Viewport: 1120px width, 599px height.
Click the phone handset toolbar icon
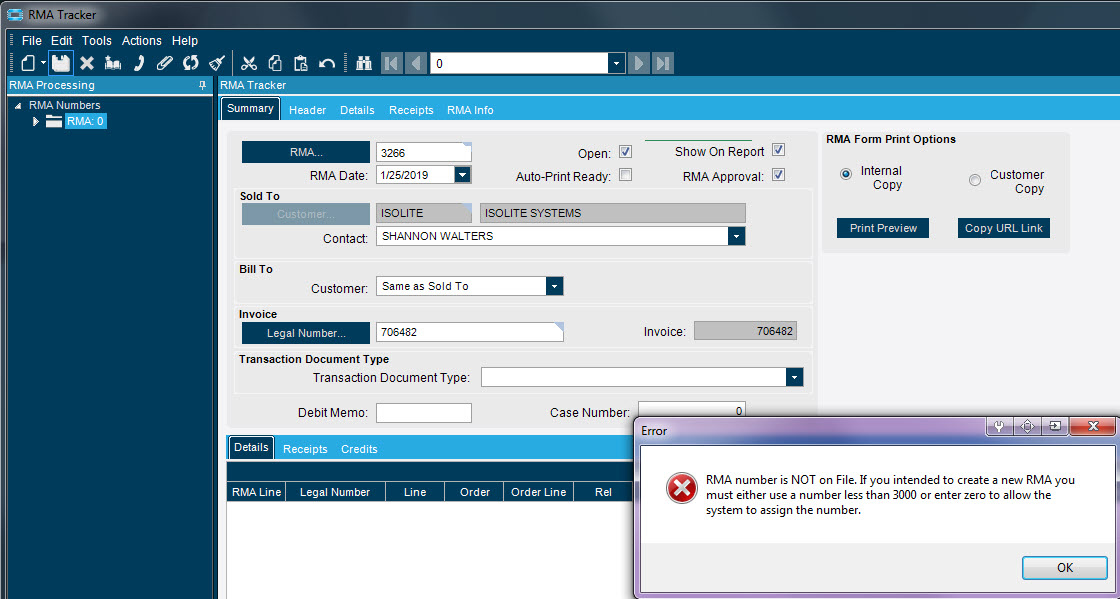139,63
